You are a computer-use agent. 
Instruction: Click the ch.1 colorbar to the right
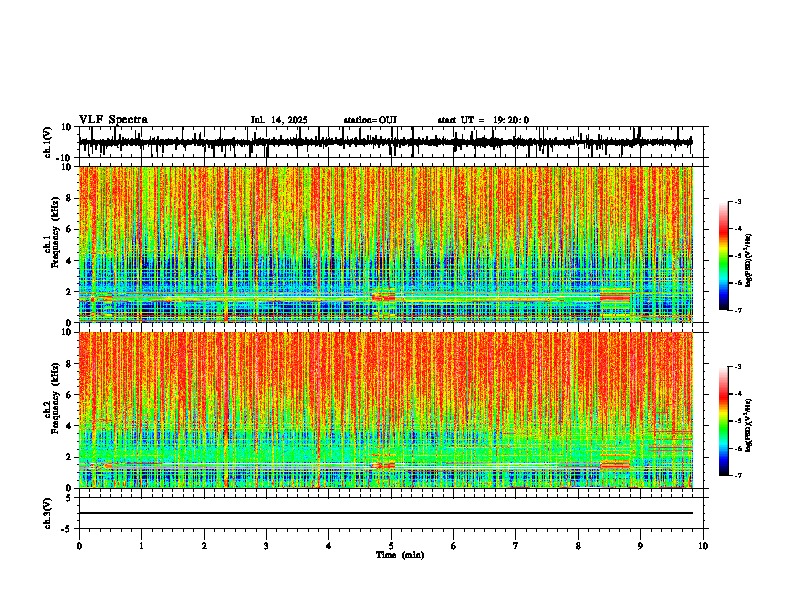point(724,256)
